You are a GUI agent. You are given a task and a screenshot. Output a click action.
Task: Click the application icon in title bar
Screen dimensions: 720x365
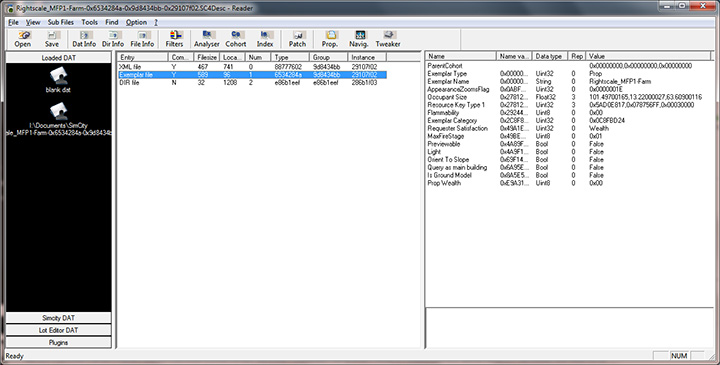9,8
